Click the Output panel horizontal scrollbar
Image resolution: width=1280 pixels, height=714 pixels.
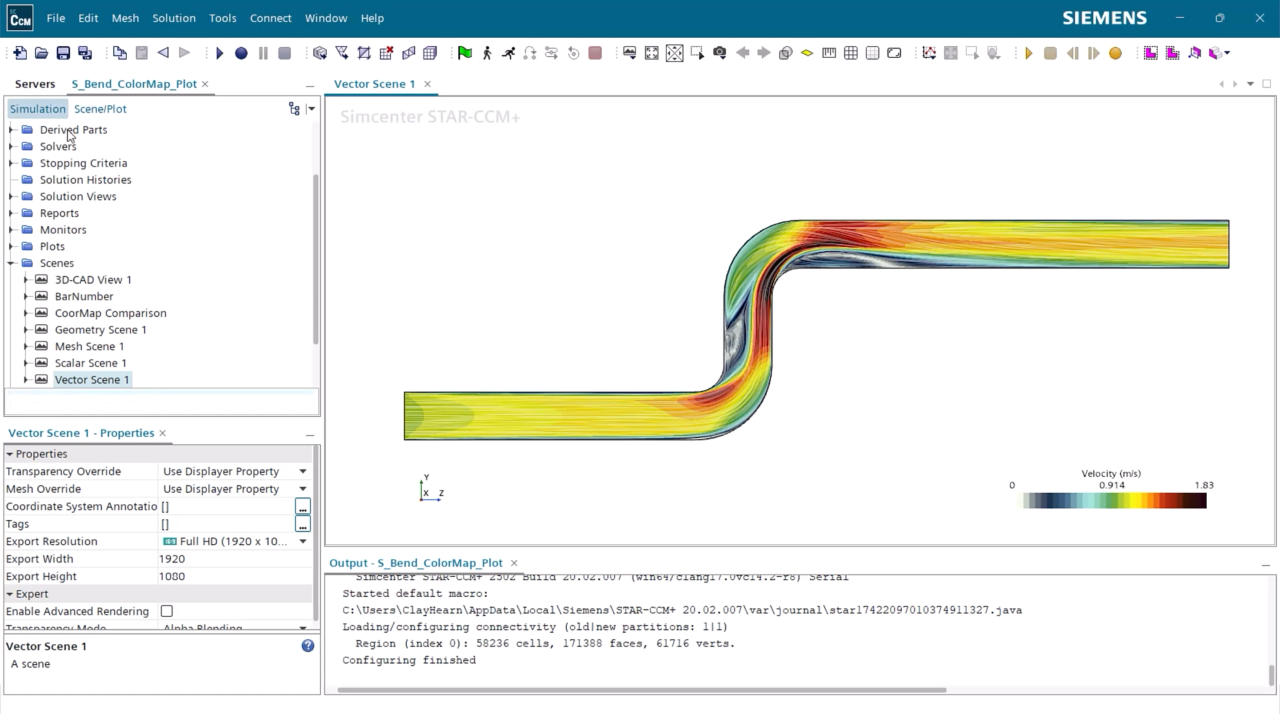coord(641,689)
